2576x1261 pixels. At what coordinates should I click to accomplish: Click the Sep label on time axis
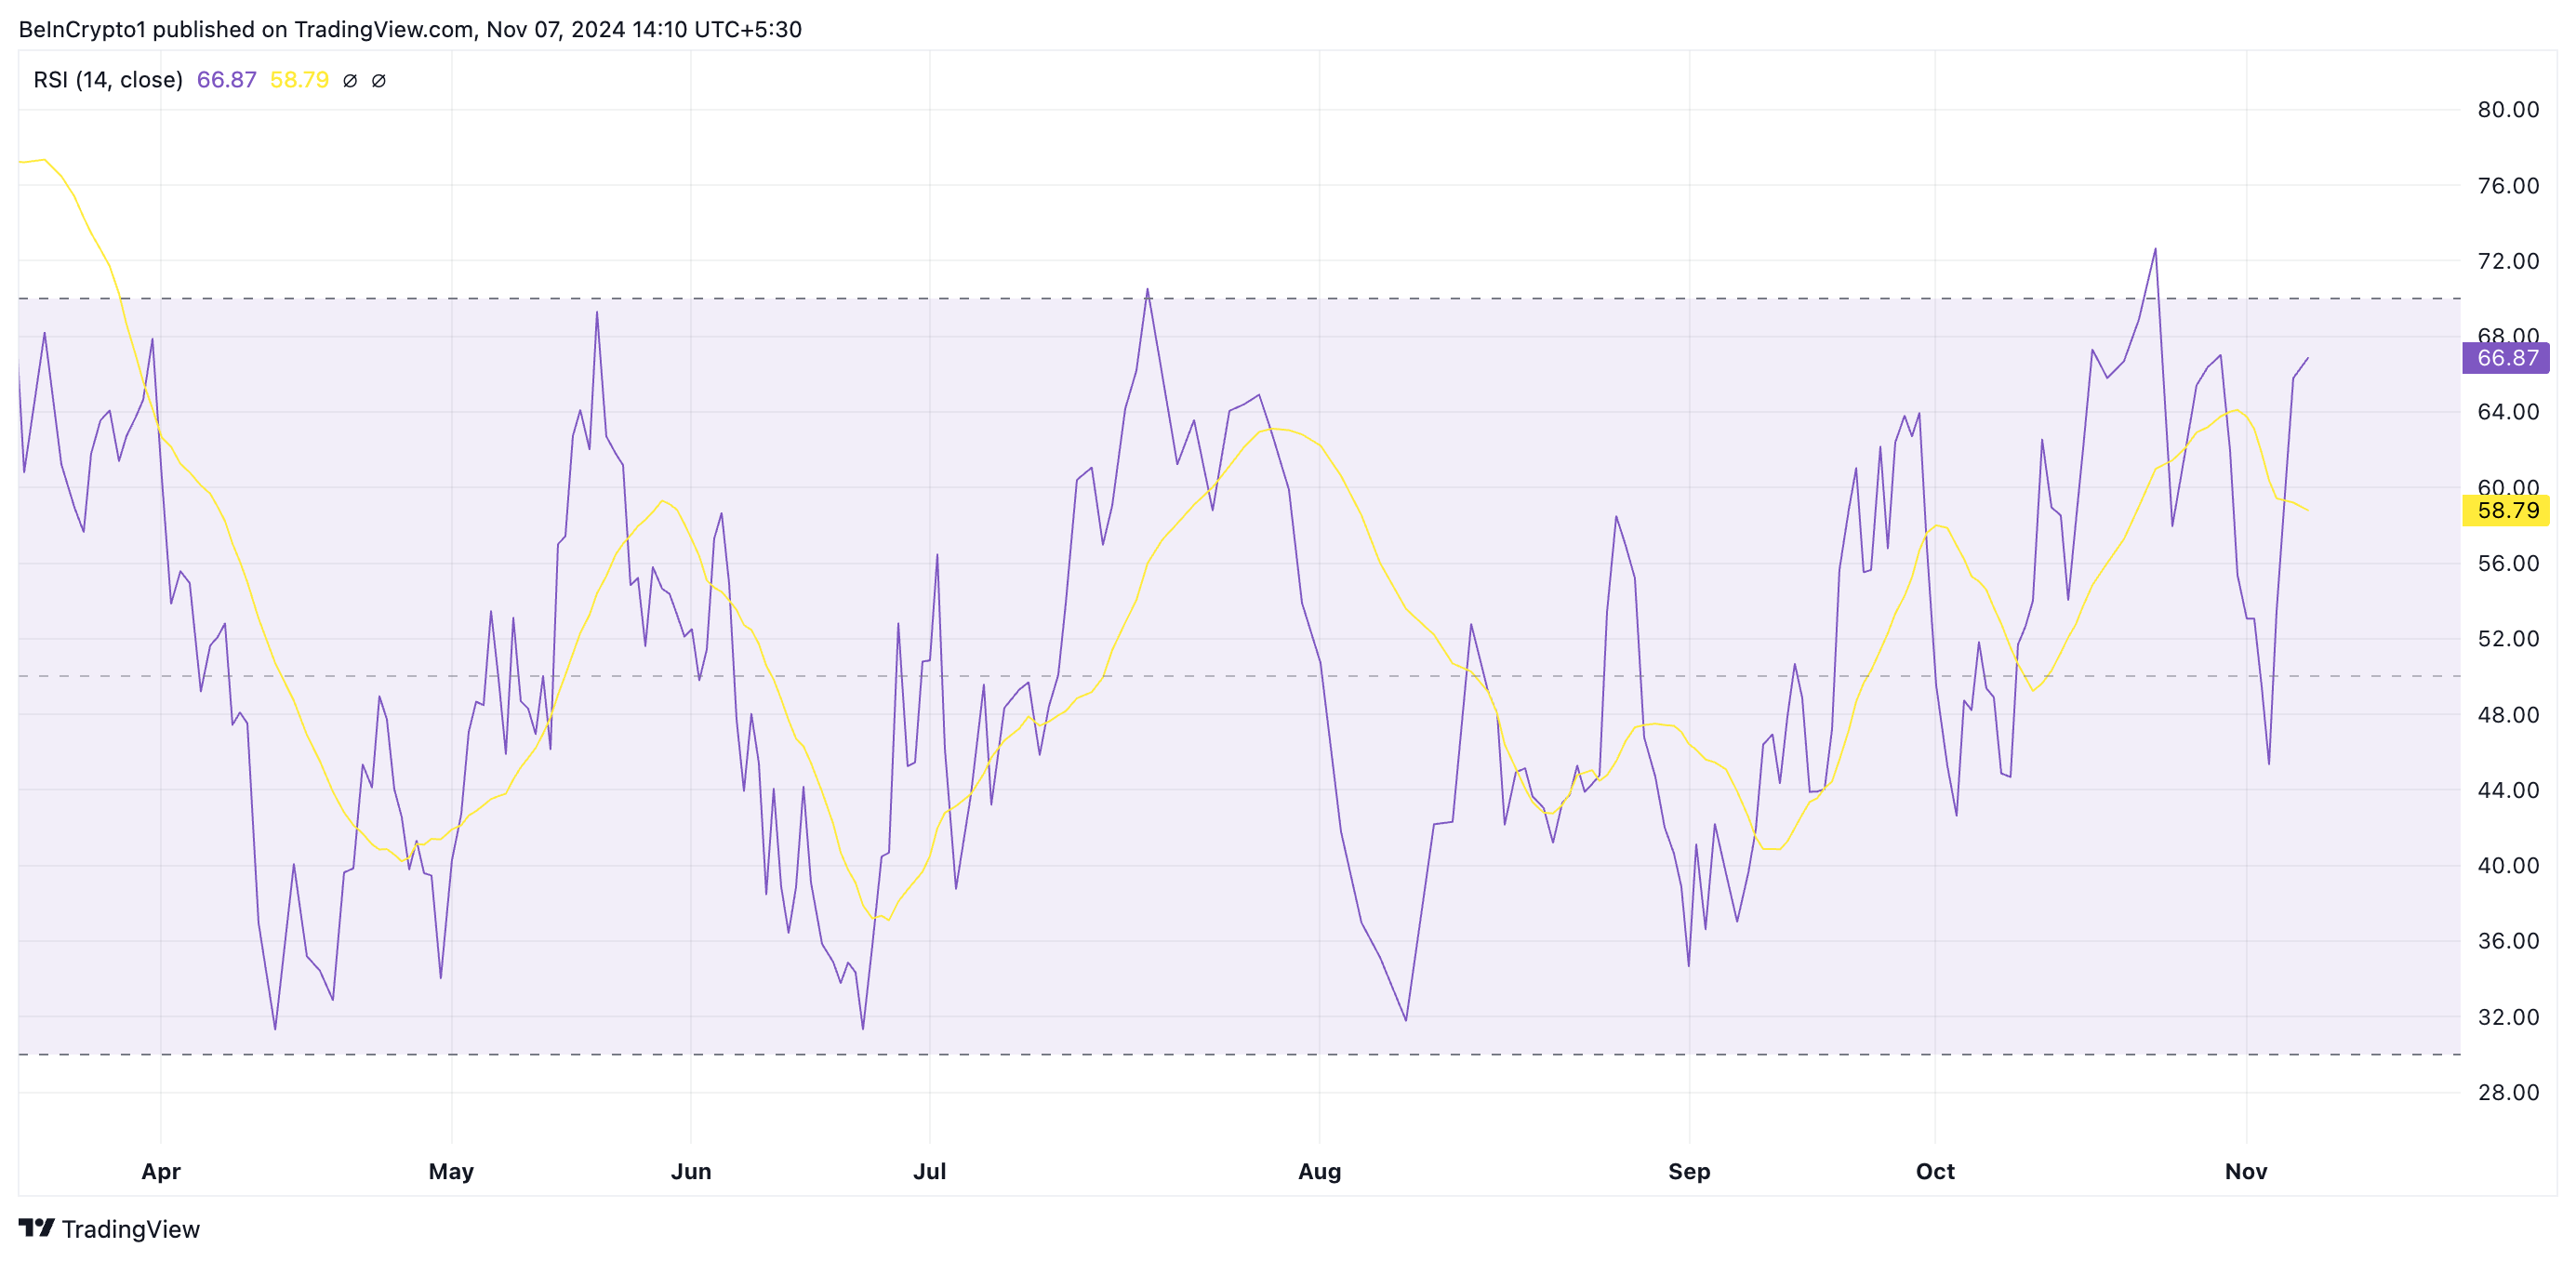tap(1689, 1171)
